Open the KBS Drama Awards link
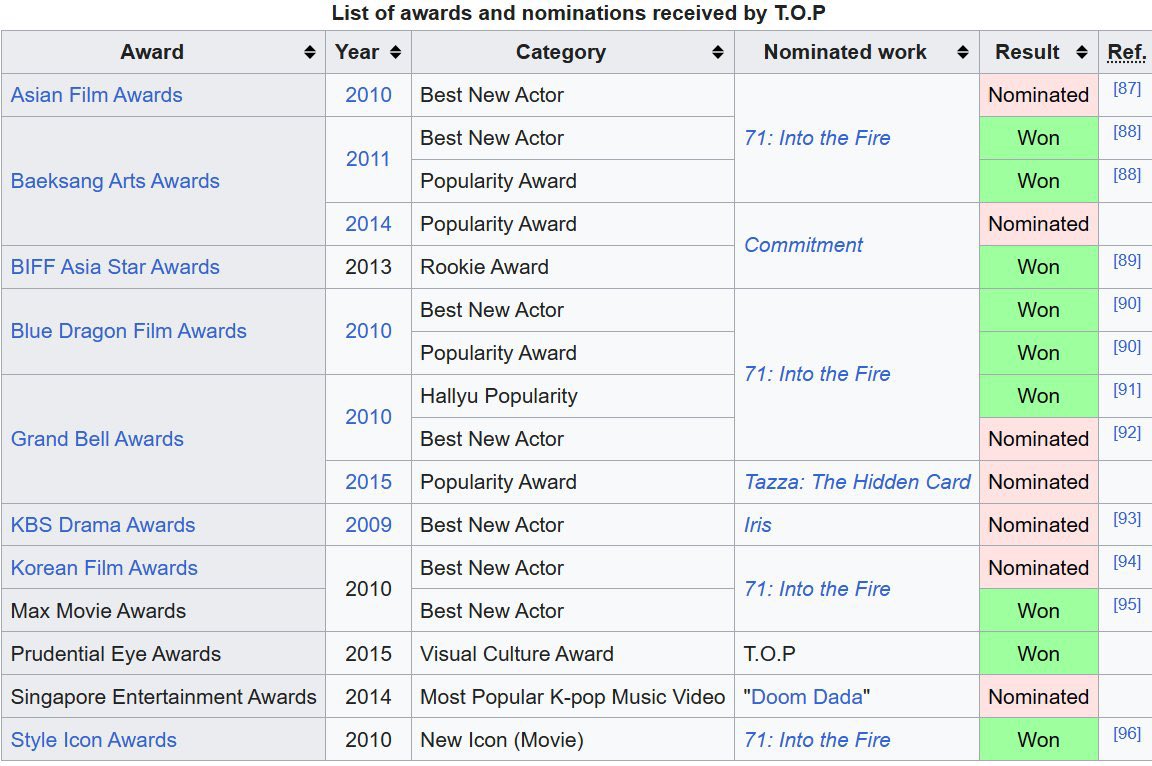This screenshot has height=766, width=1152. coord(103,525)
